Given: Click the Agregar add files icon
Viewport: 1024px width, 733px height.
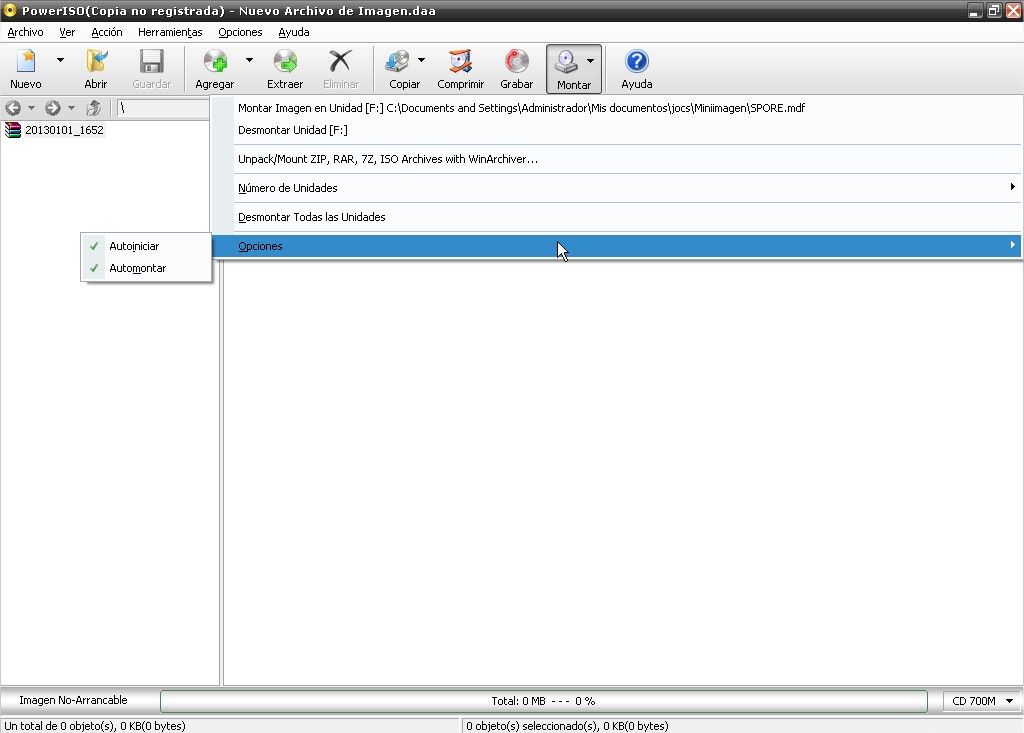Looking at the screenshot, I should point(215,62).
